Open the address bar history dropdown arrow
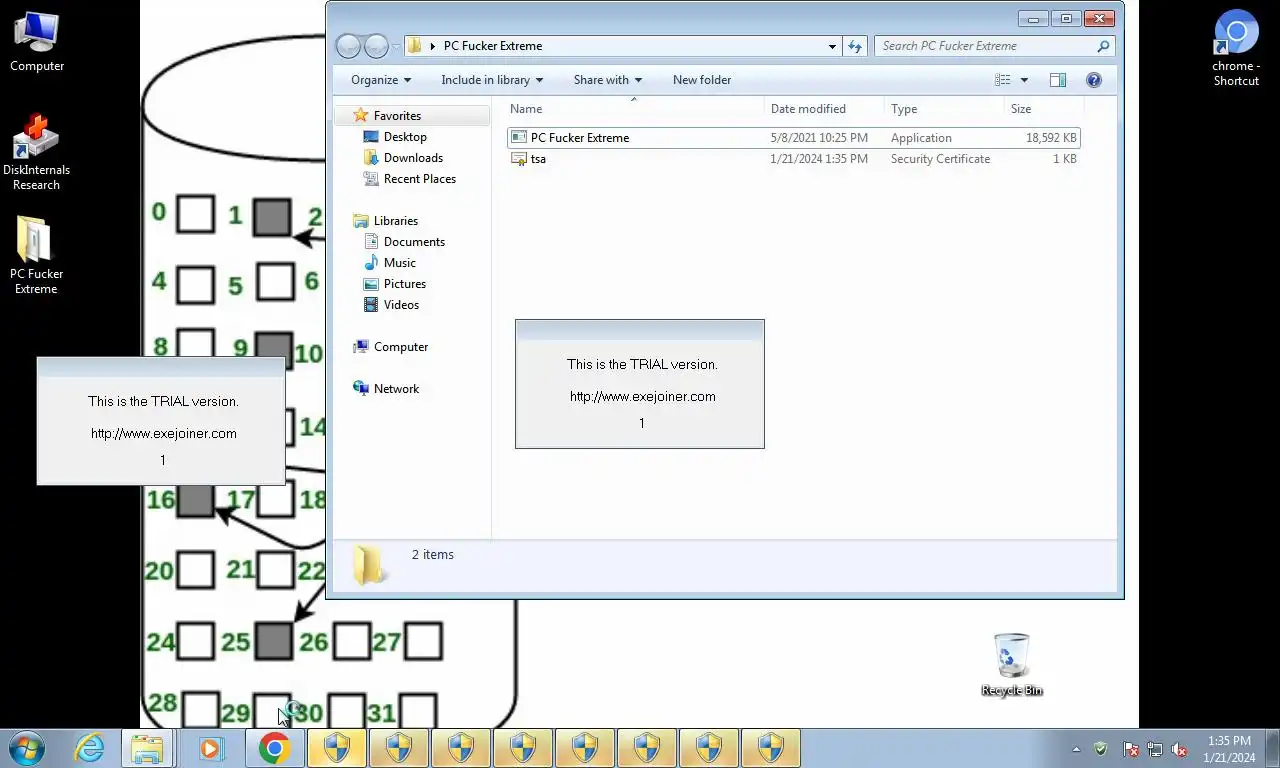The width and height of the screenshot is (1280, 768). (x=832, y=46)
